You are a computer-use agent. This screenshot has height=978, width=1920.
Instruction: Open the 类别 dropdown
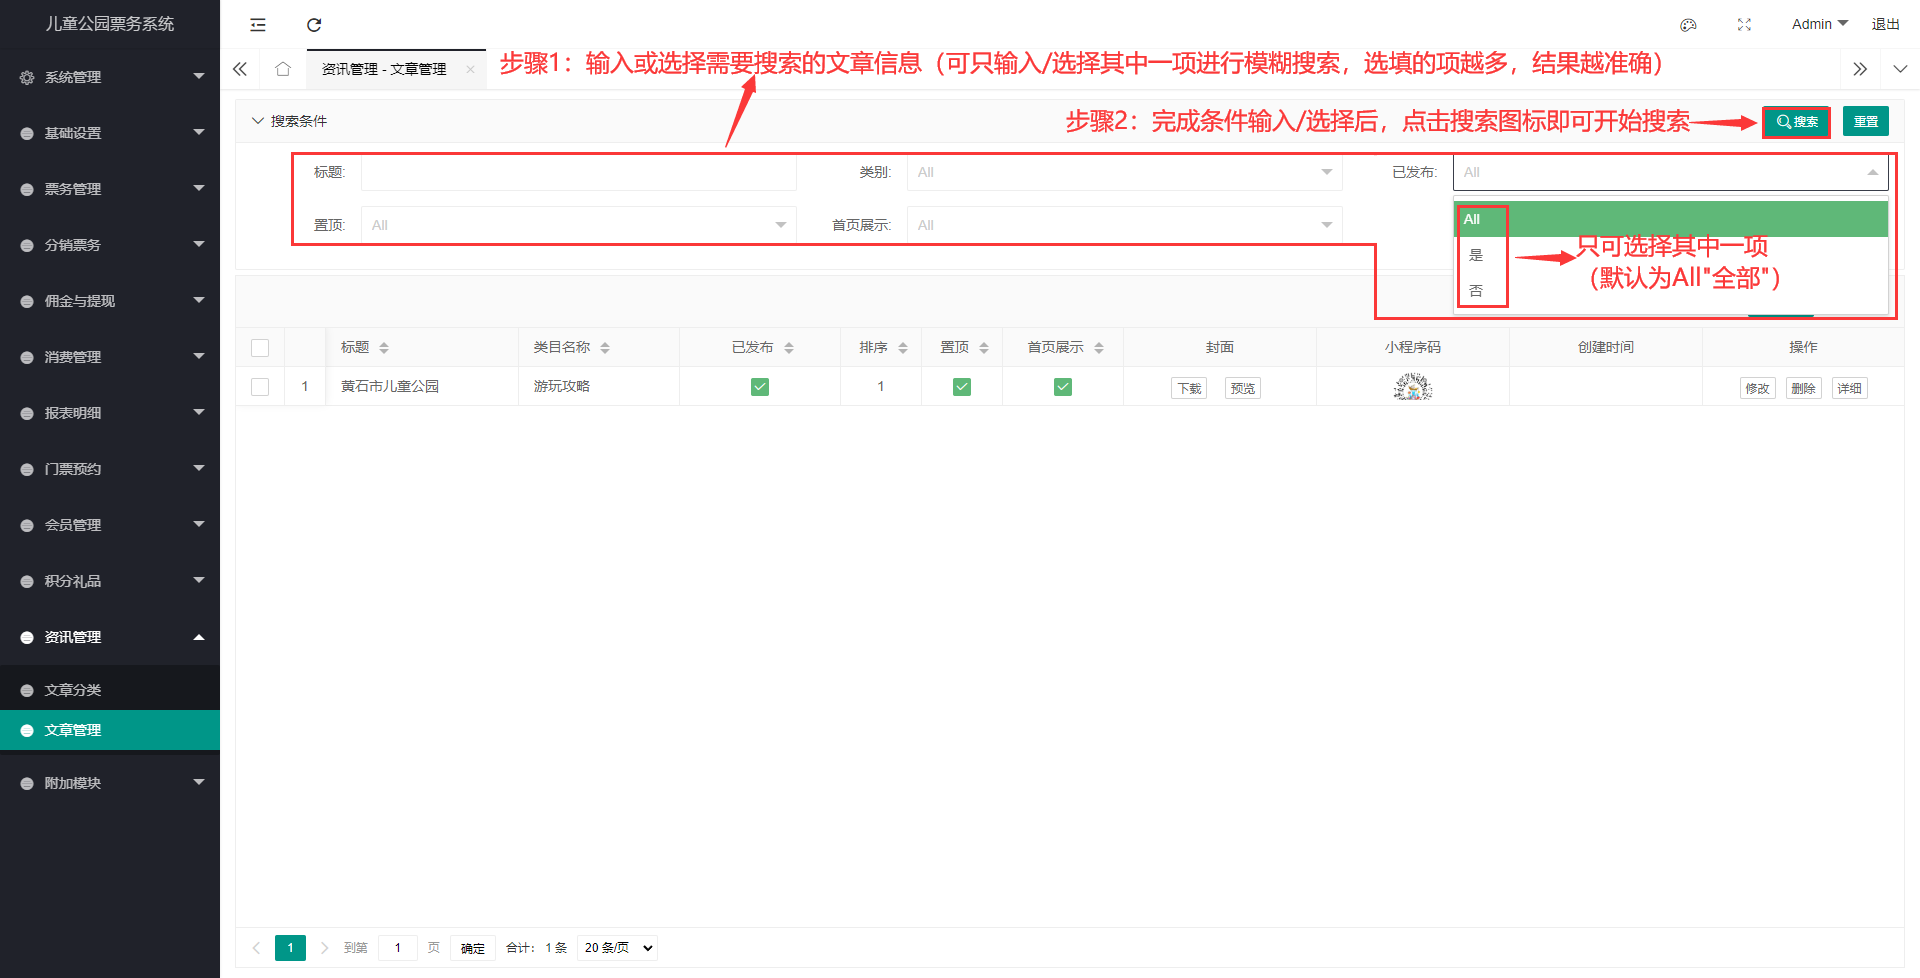(x=1124, y=172)
